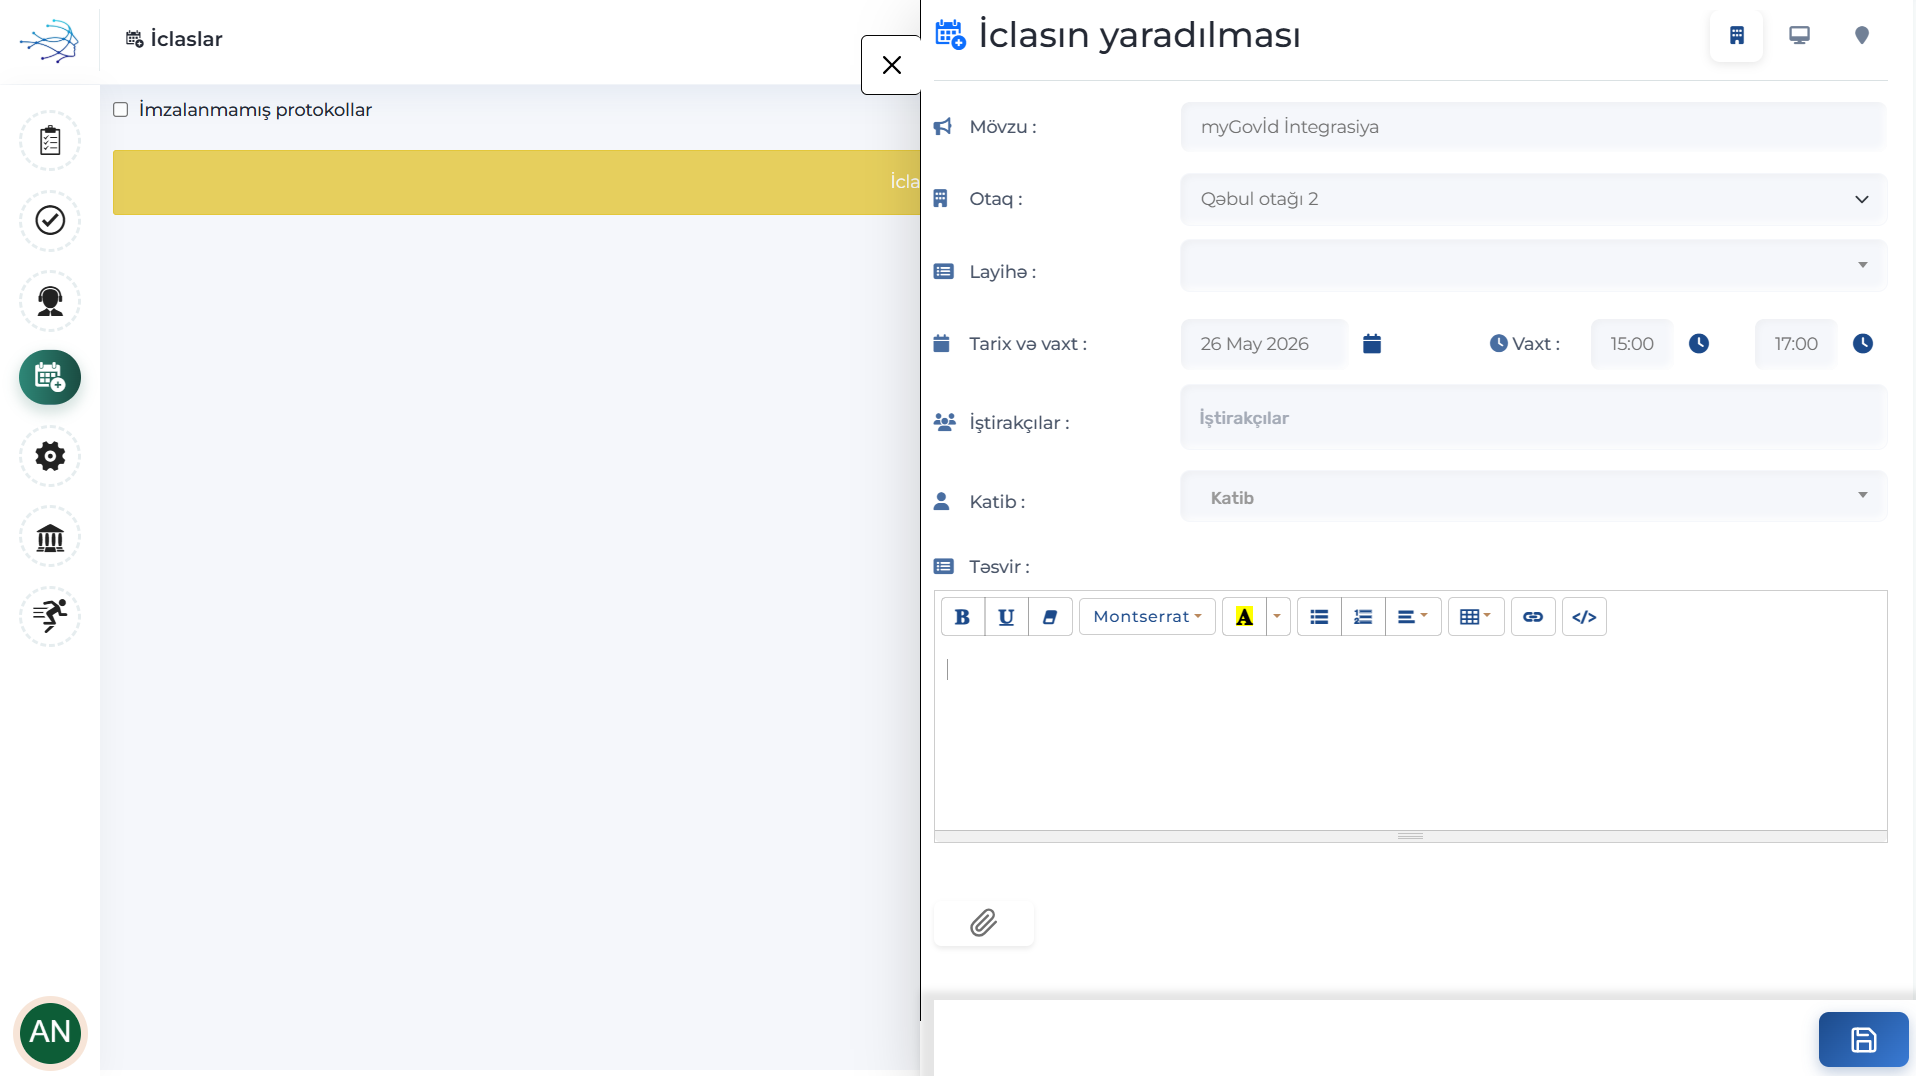Open the insert table dropdown
Image resolution: width=1916 pixels, height=1076 pixels.
[x=1476, y=617]
